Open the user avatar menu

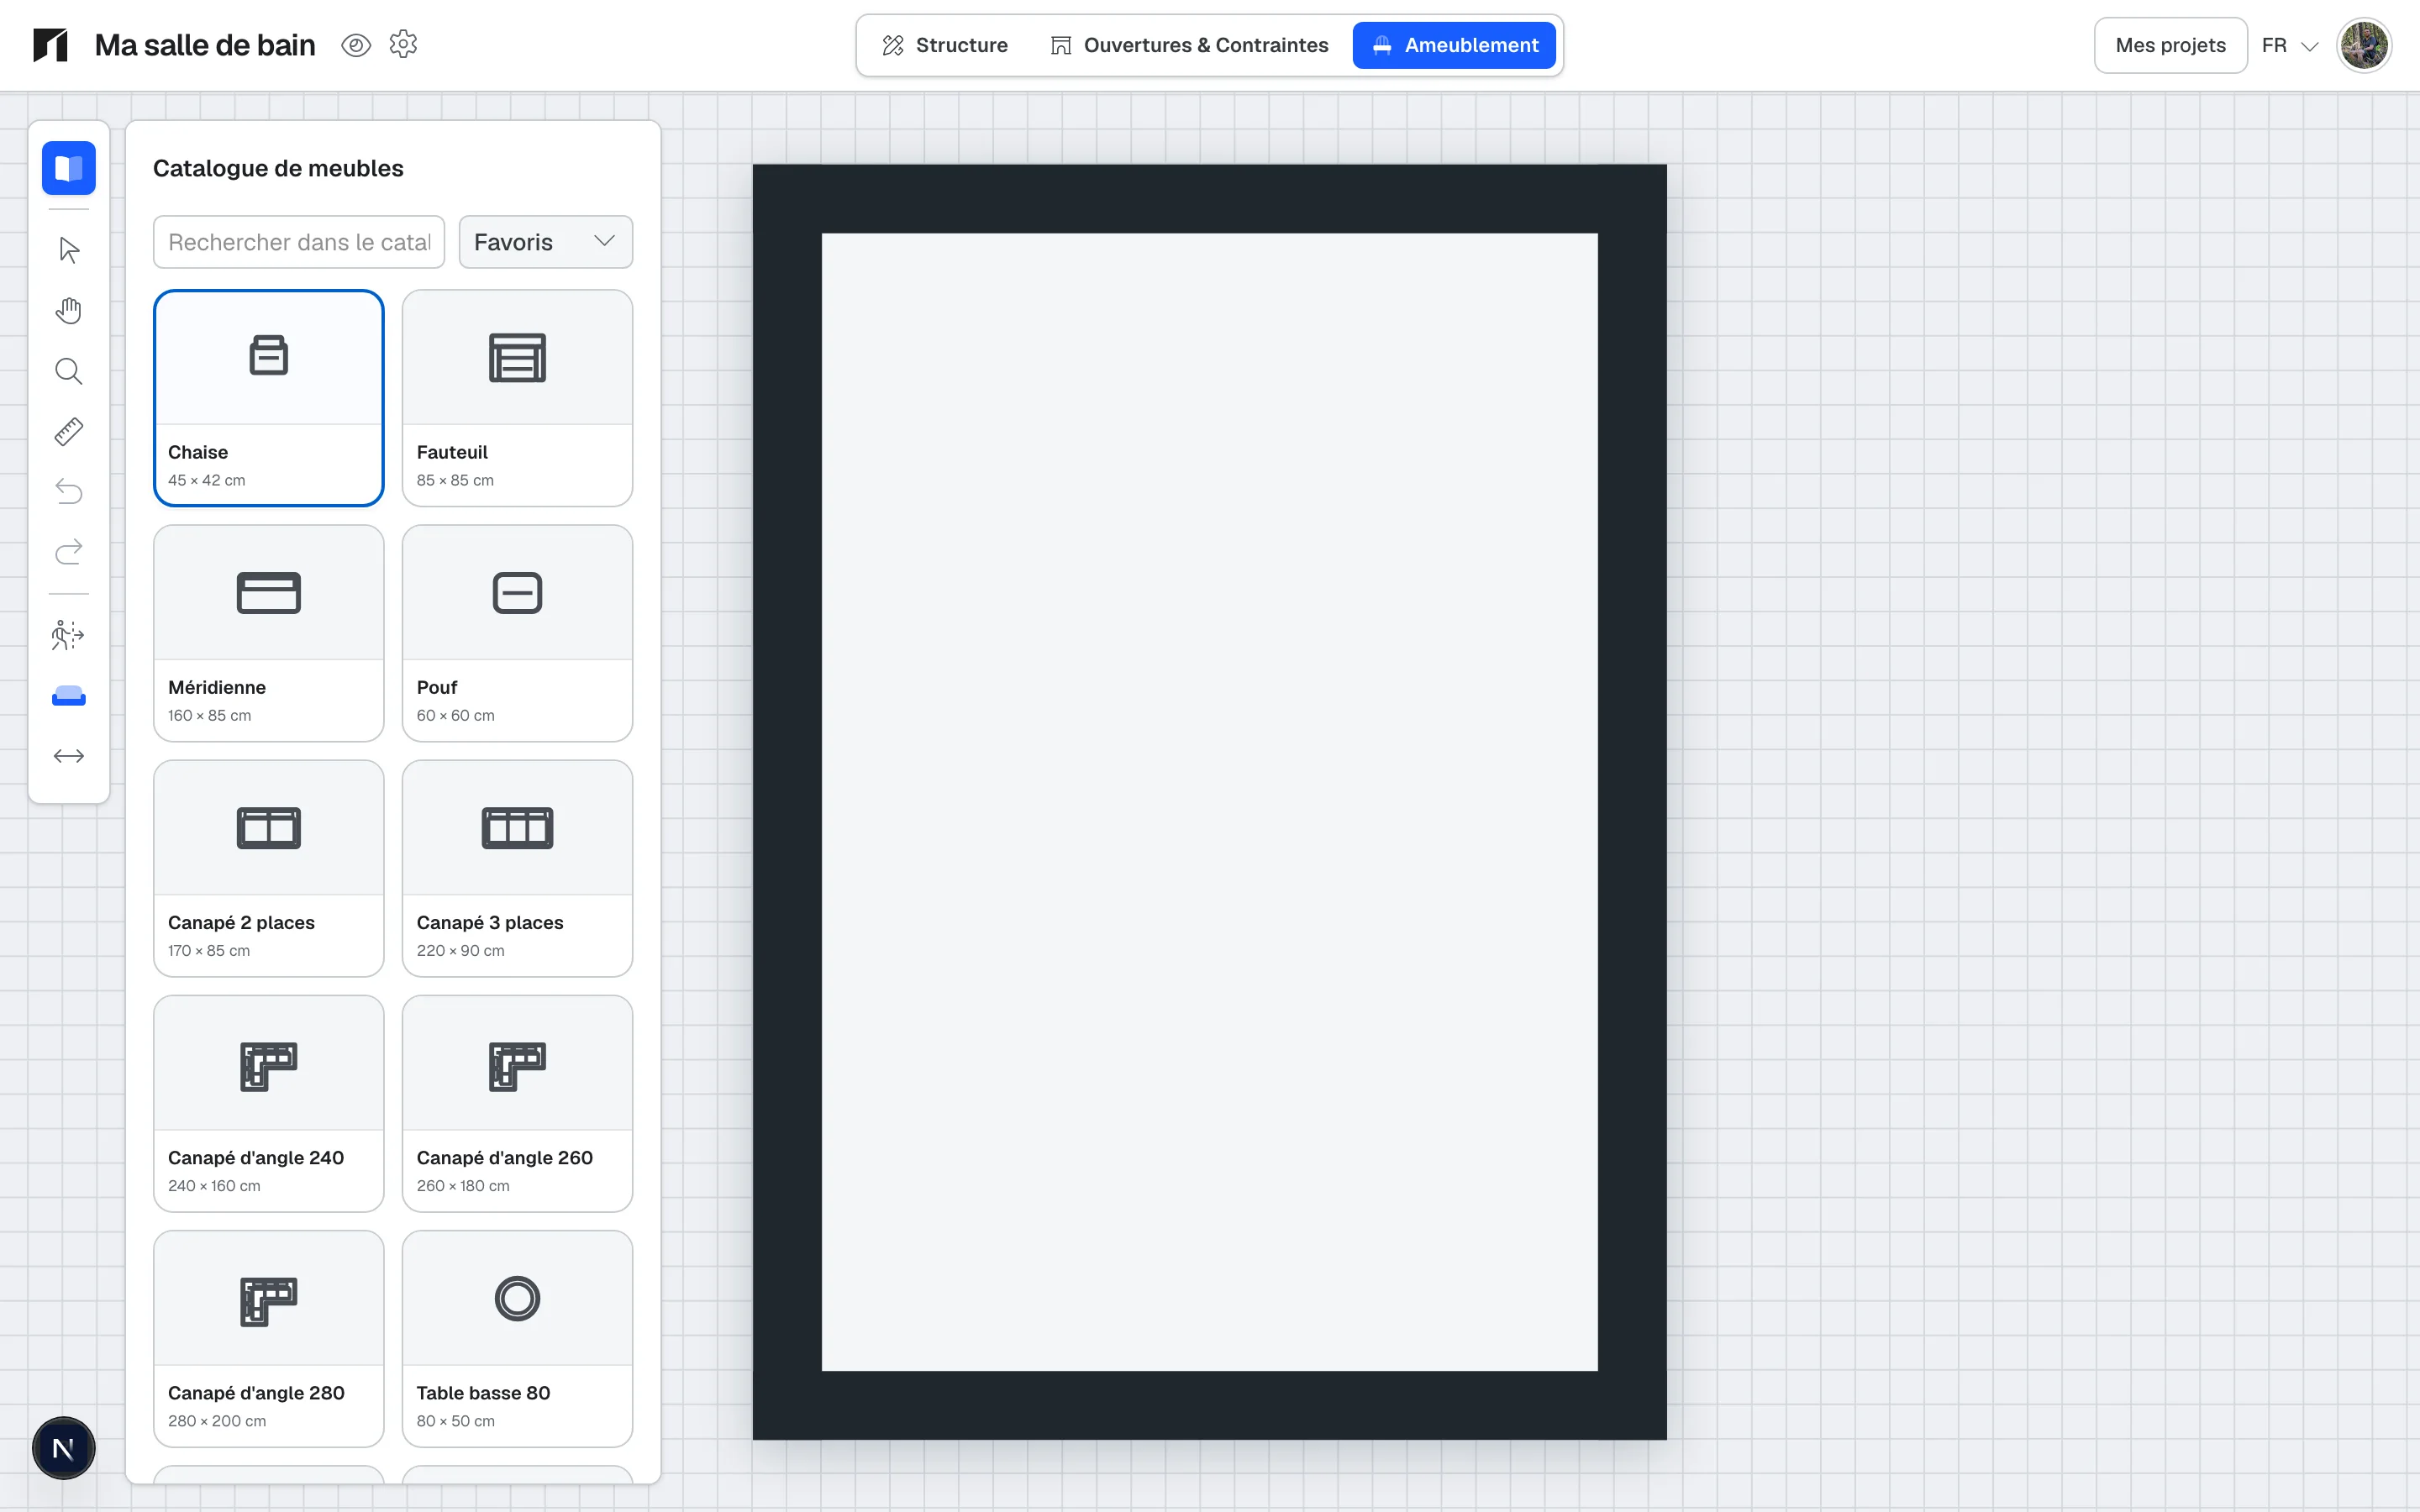(x=2364, y=45)
